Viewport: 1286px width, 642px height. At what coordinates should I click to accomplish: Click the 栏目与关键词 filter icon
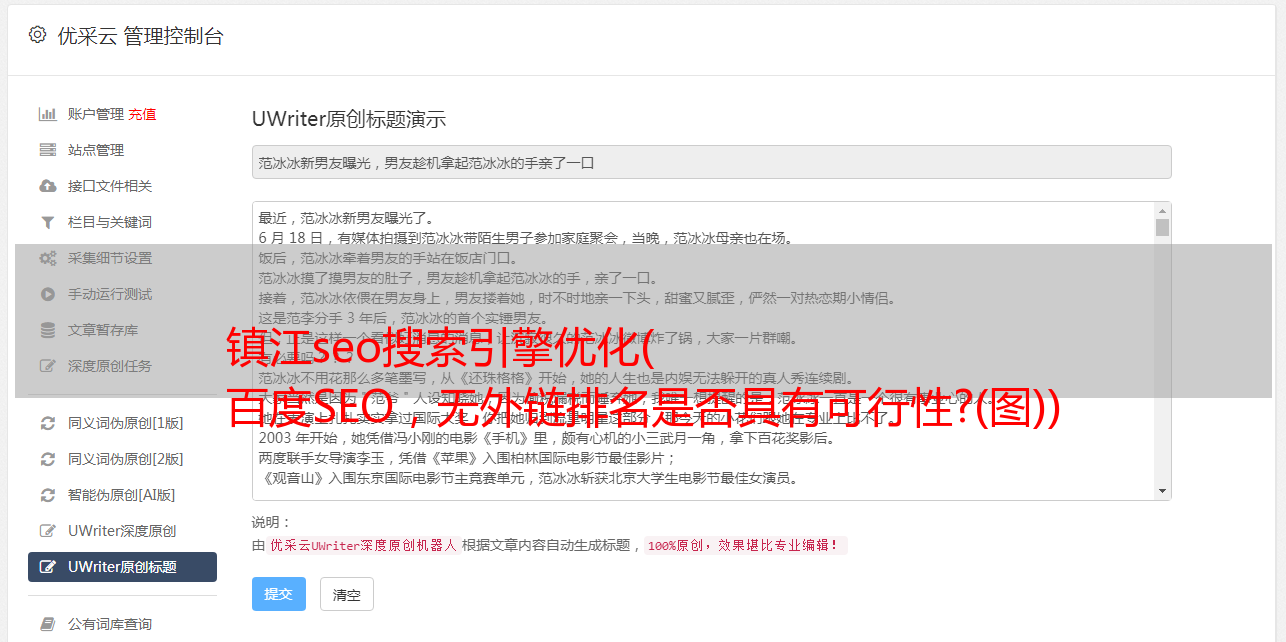coord(47,222)
